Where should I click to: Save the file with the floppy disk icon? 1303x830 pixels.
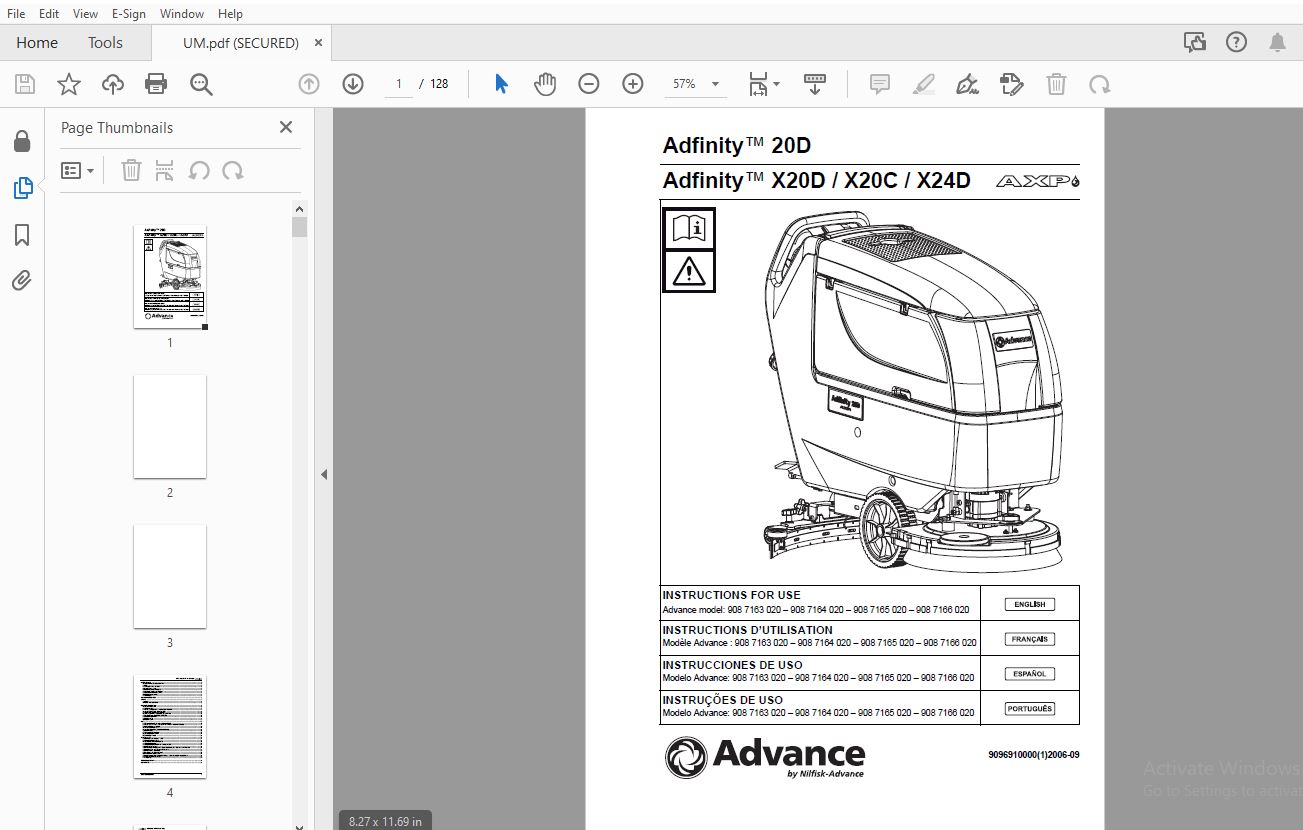coord(24,85)
